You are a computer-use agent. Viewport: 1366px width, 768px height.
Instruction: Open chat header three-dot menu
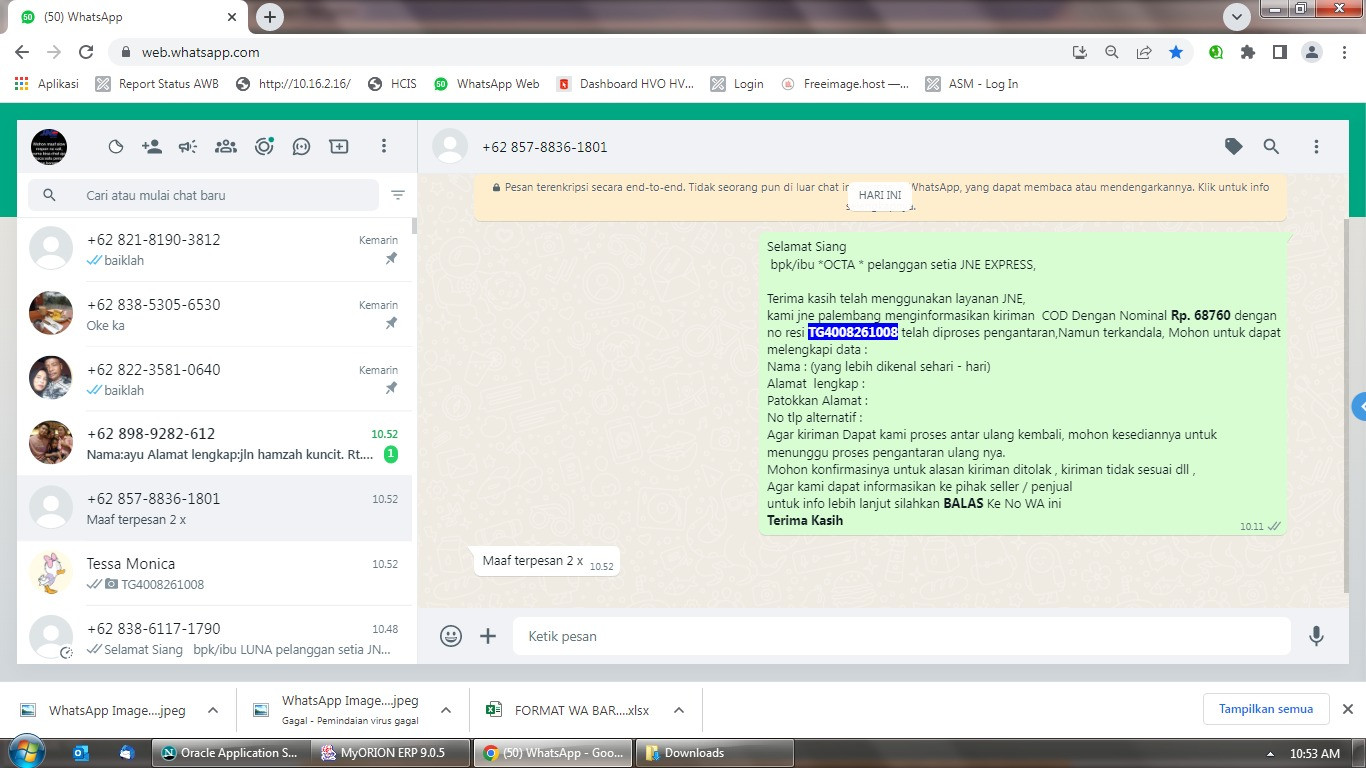1316,147
